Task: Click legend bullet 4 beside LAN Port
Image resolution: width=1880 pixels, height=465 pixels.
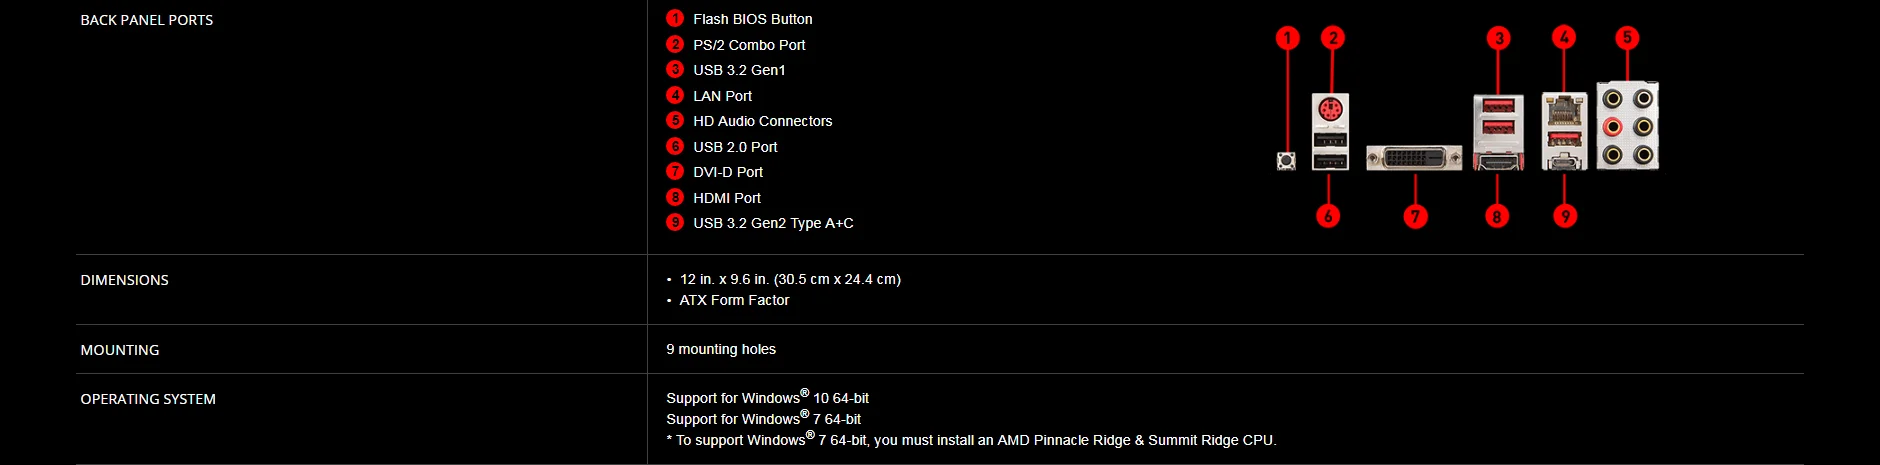Action: click(x=675, y=95)
